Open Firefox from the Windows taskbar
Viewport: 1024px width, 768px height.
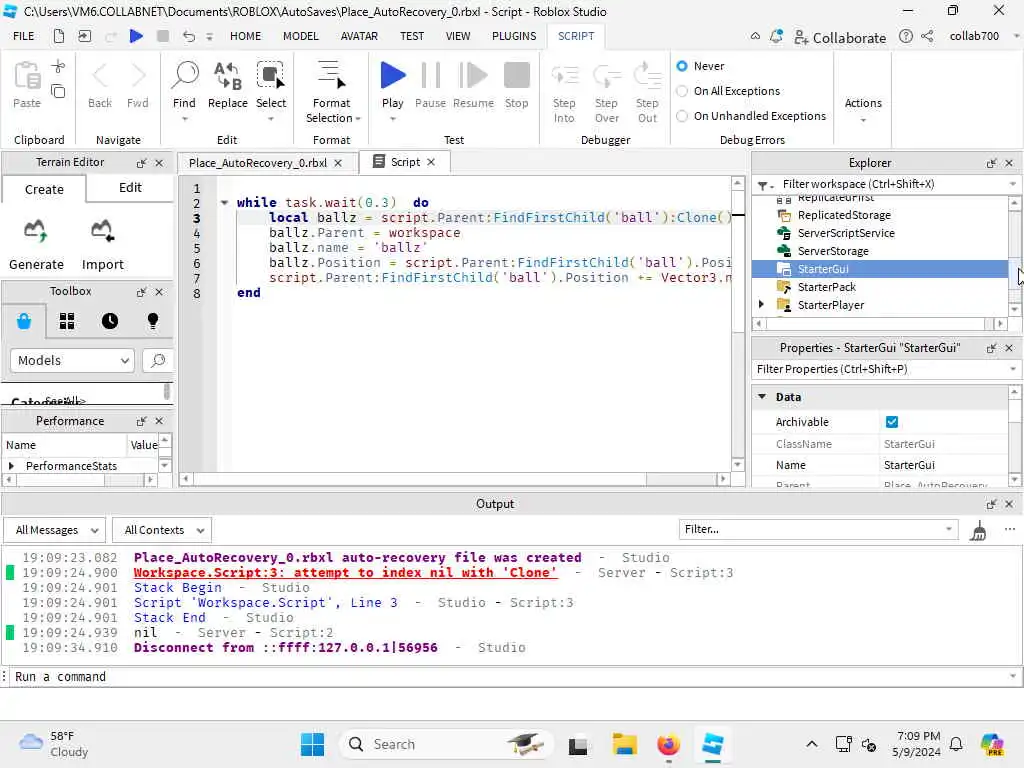(x=668, y=744)
